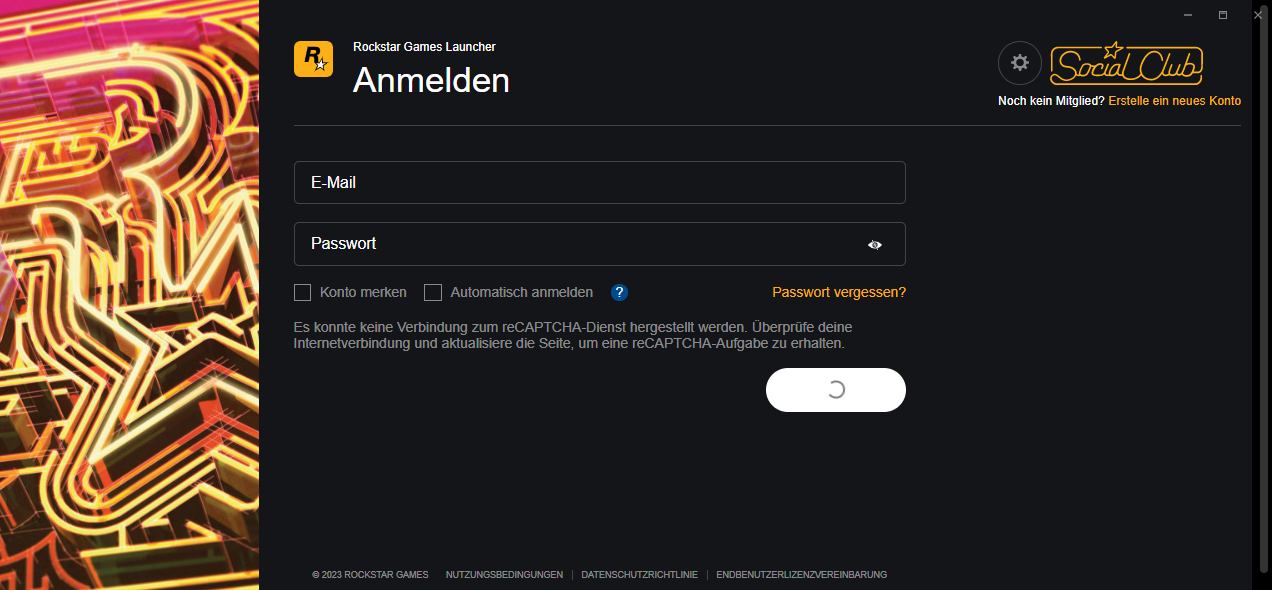This screenshot has width=1272, height=590.
Task: Click inside the Passwort field
Action: pos(599,243)
